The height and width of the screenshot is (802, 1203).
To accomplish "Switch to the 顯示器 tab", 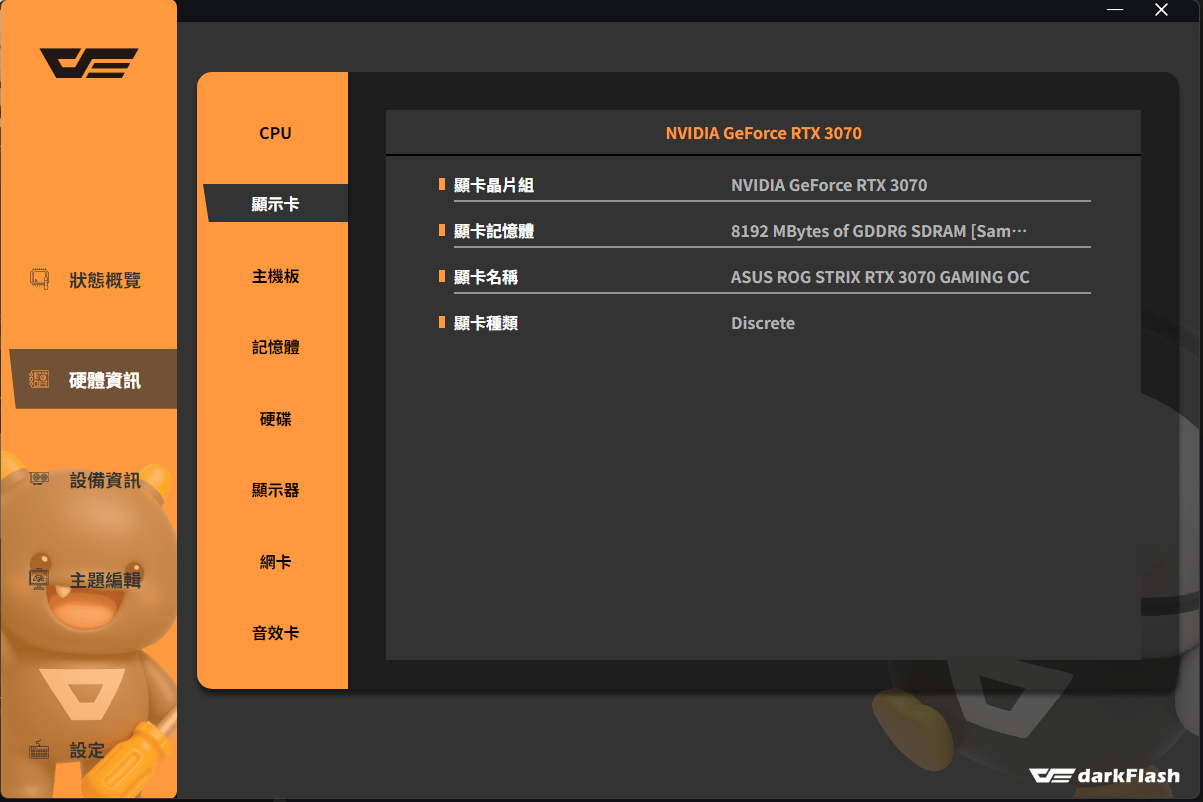I will [x=275, y=490].
